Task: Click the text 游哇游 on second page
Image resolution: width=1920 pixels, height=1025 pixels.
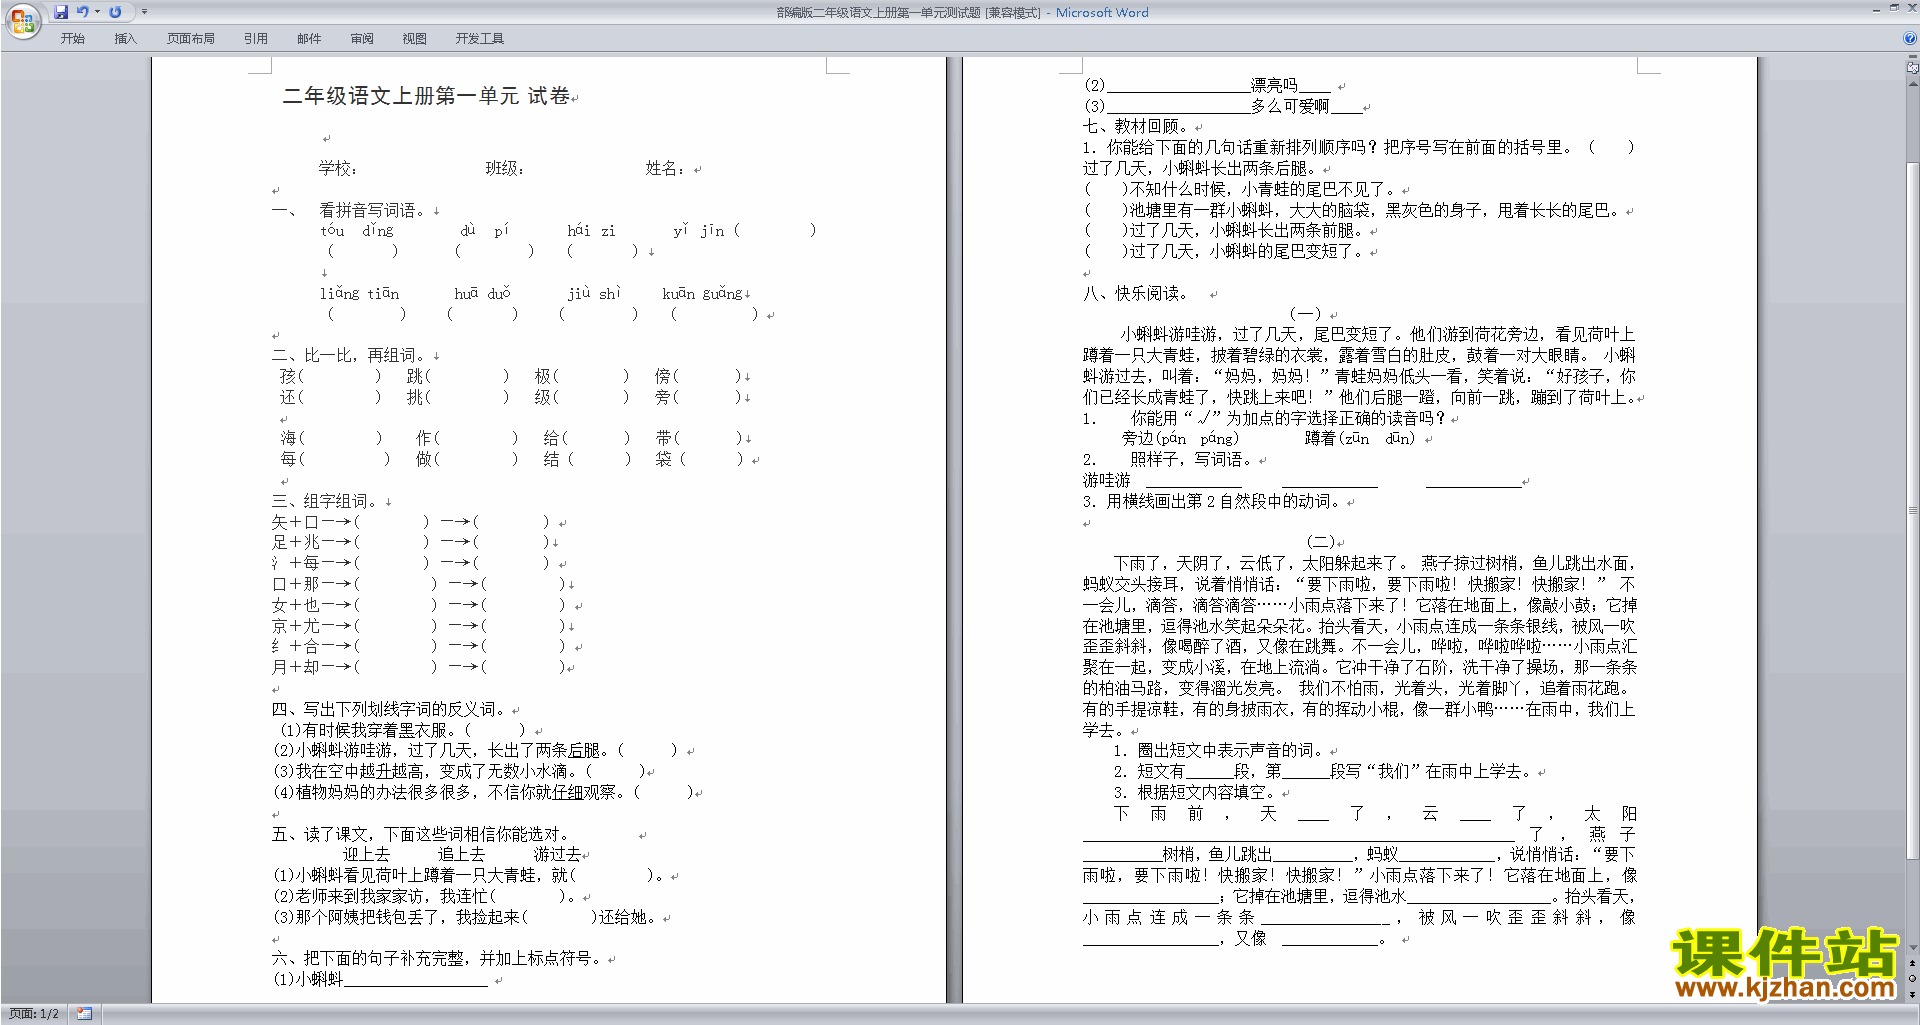Action: (1106, 481)
